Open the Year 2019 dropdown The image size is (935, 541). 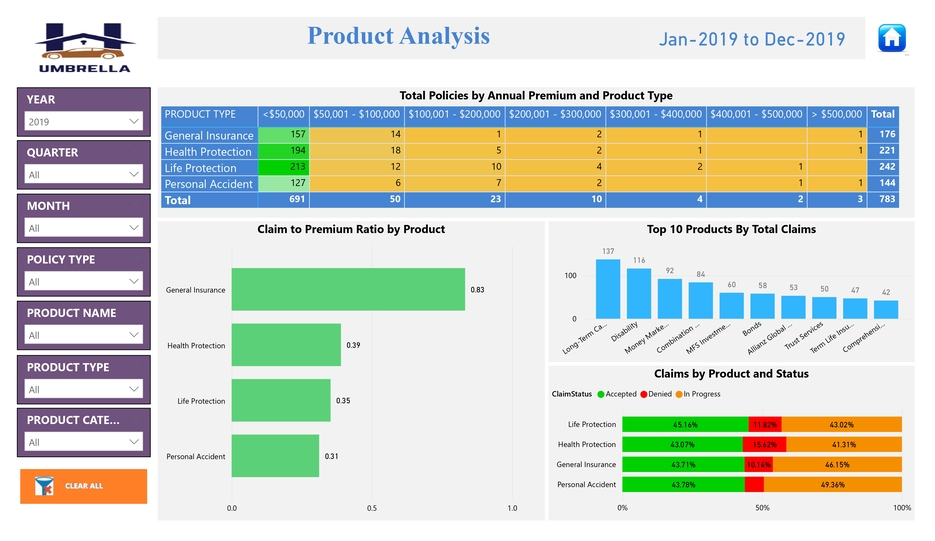(83, 121)
